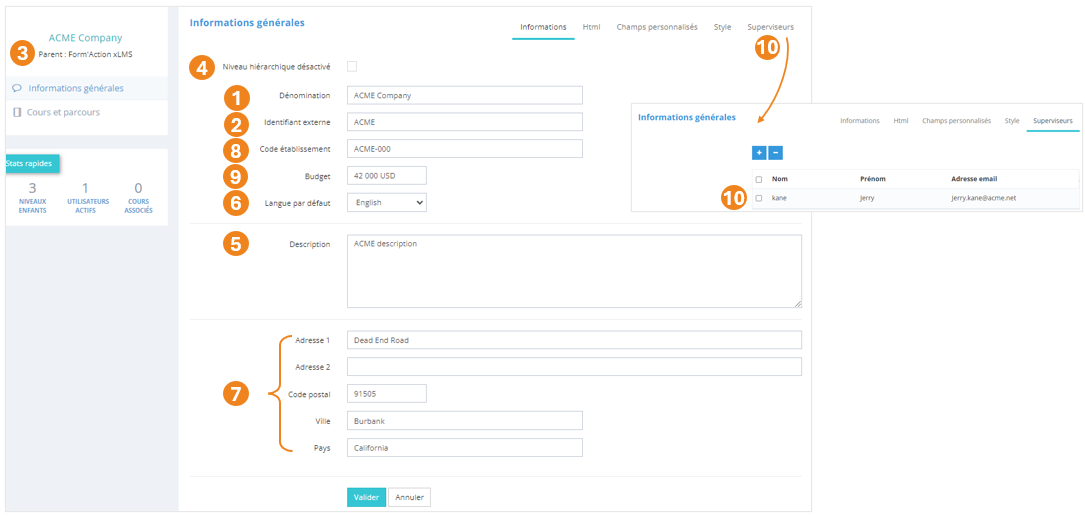1085x516 pixels.
Task: Click the blue minus button to remove supervisor
Action: click(775, 153)
